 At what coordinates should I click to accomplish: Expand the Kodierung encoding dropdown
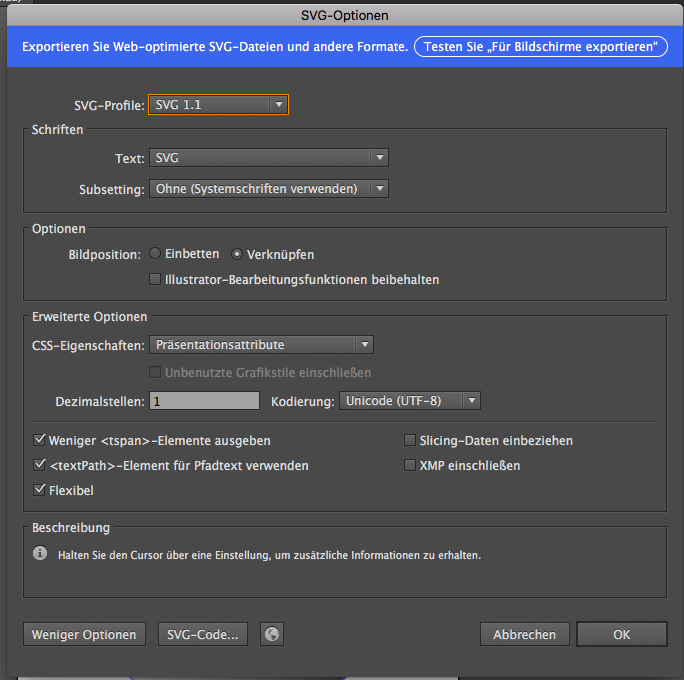point(410,400)
